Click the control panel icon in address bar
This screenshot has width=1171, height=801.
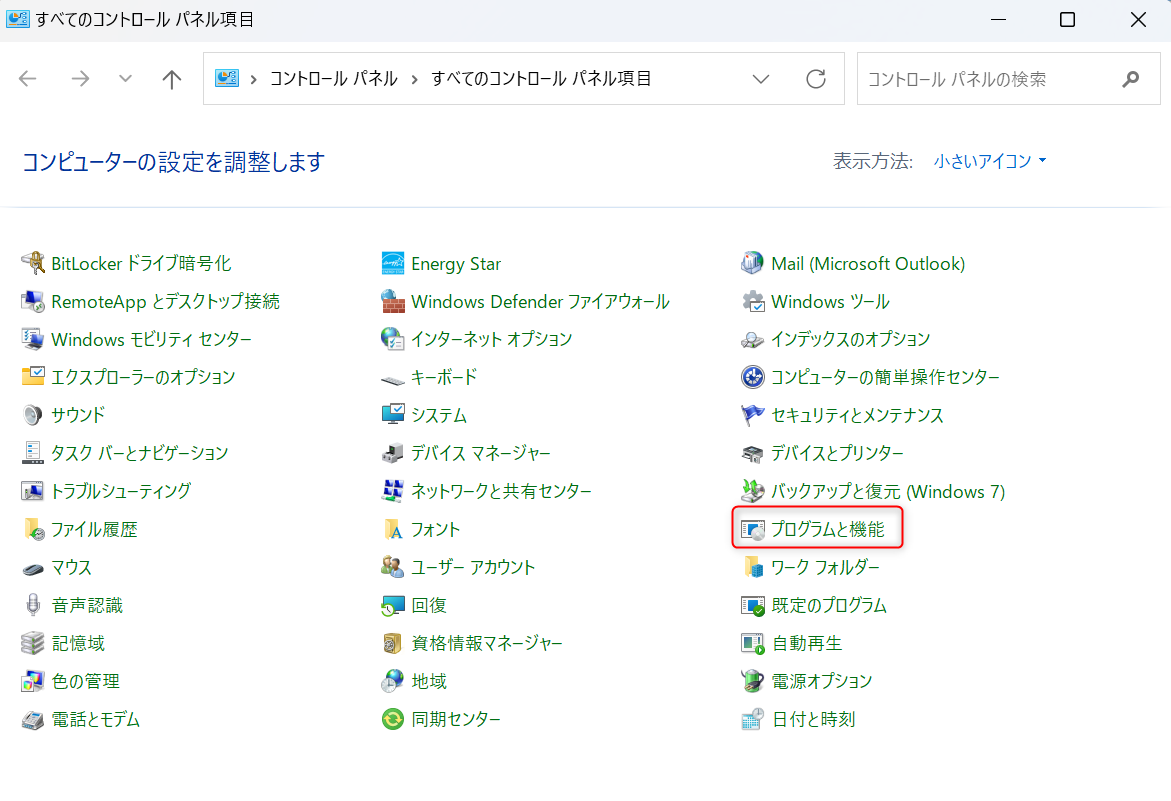point(226,78)
